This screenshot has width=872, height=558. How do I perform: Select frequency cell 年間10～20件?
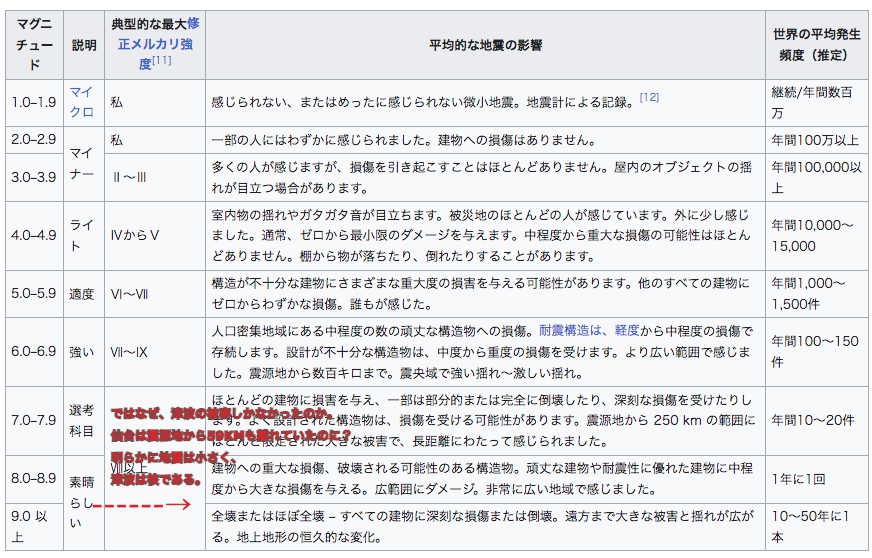[x=816, y=421]
